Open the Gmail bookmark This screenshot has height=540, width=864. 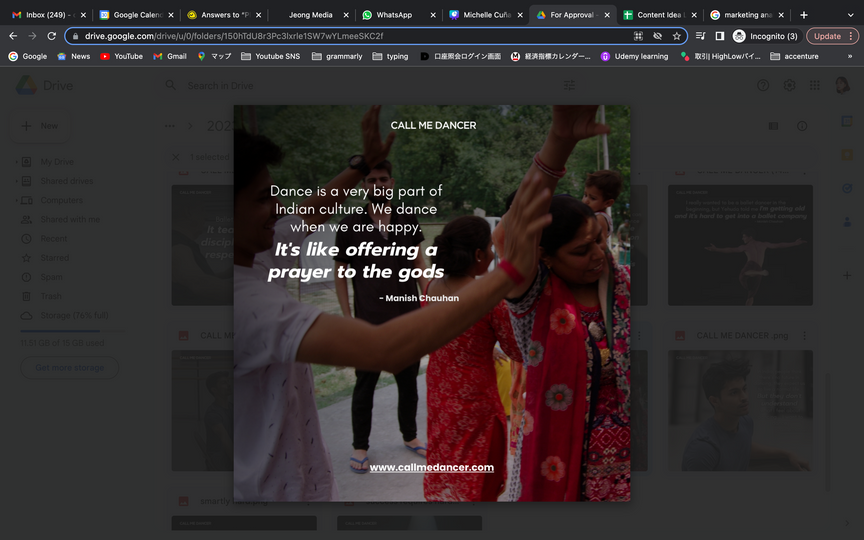(170, 56)
